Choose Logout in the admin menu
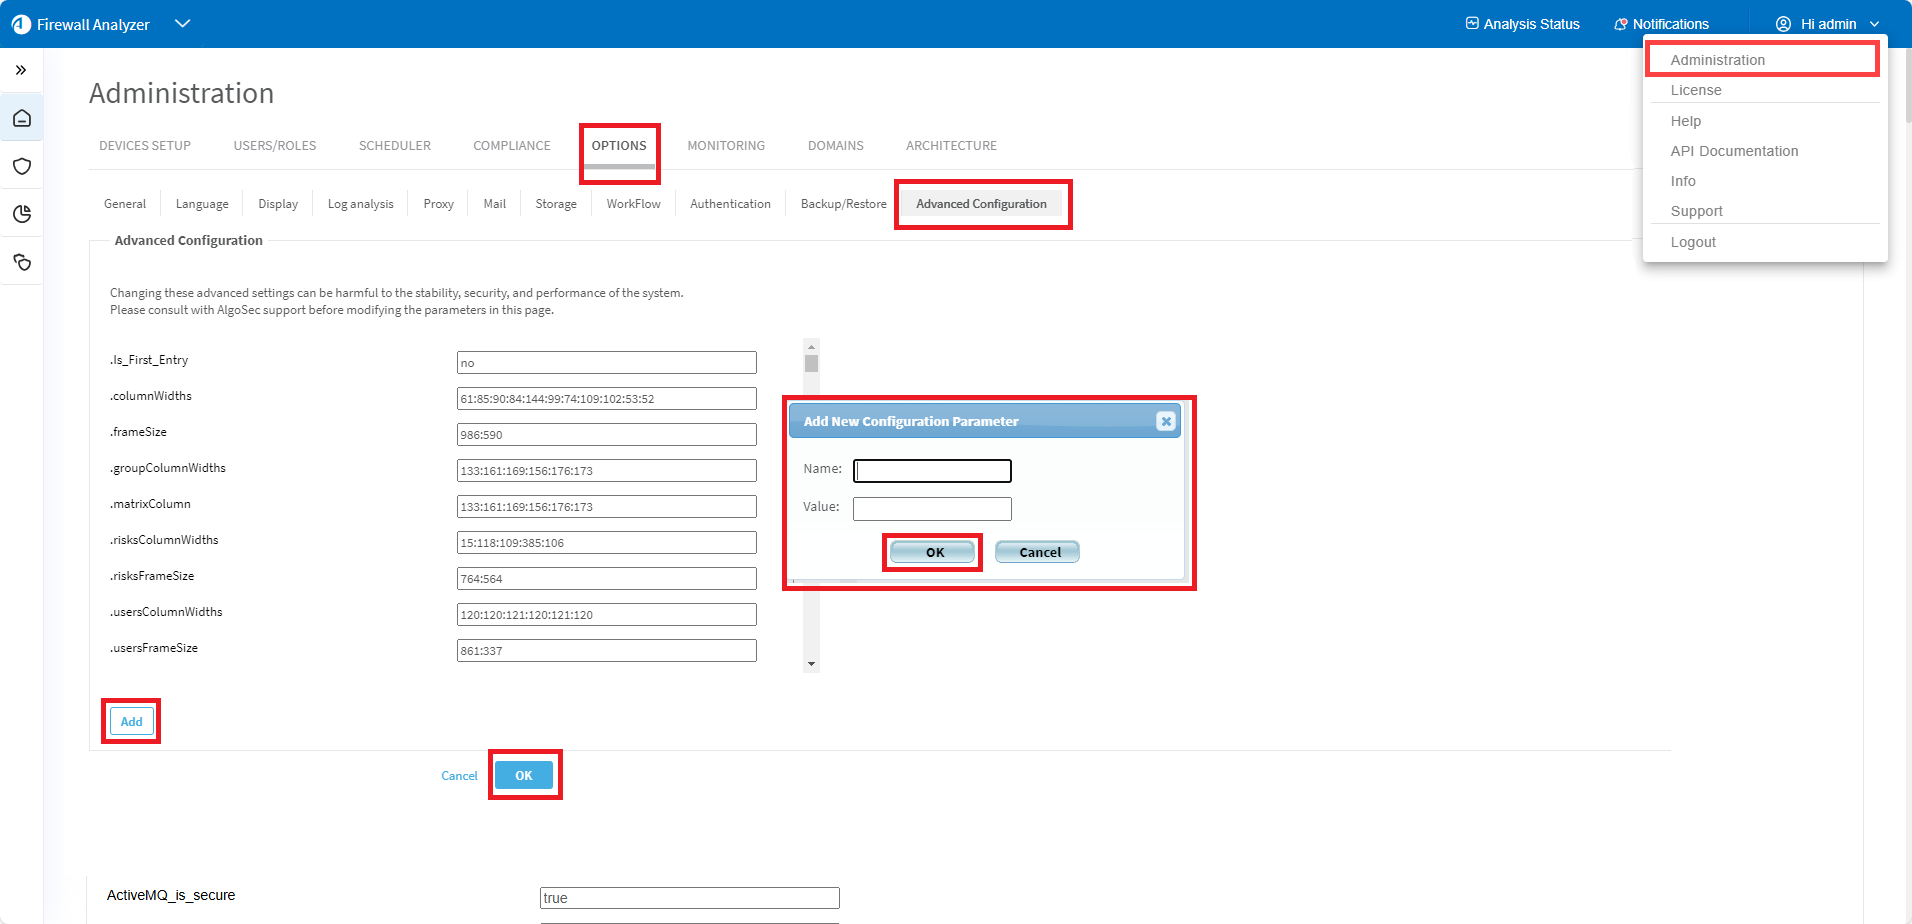This screenshot has width=1912, height=924. (1693, 242)
